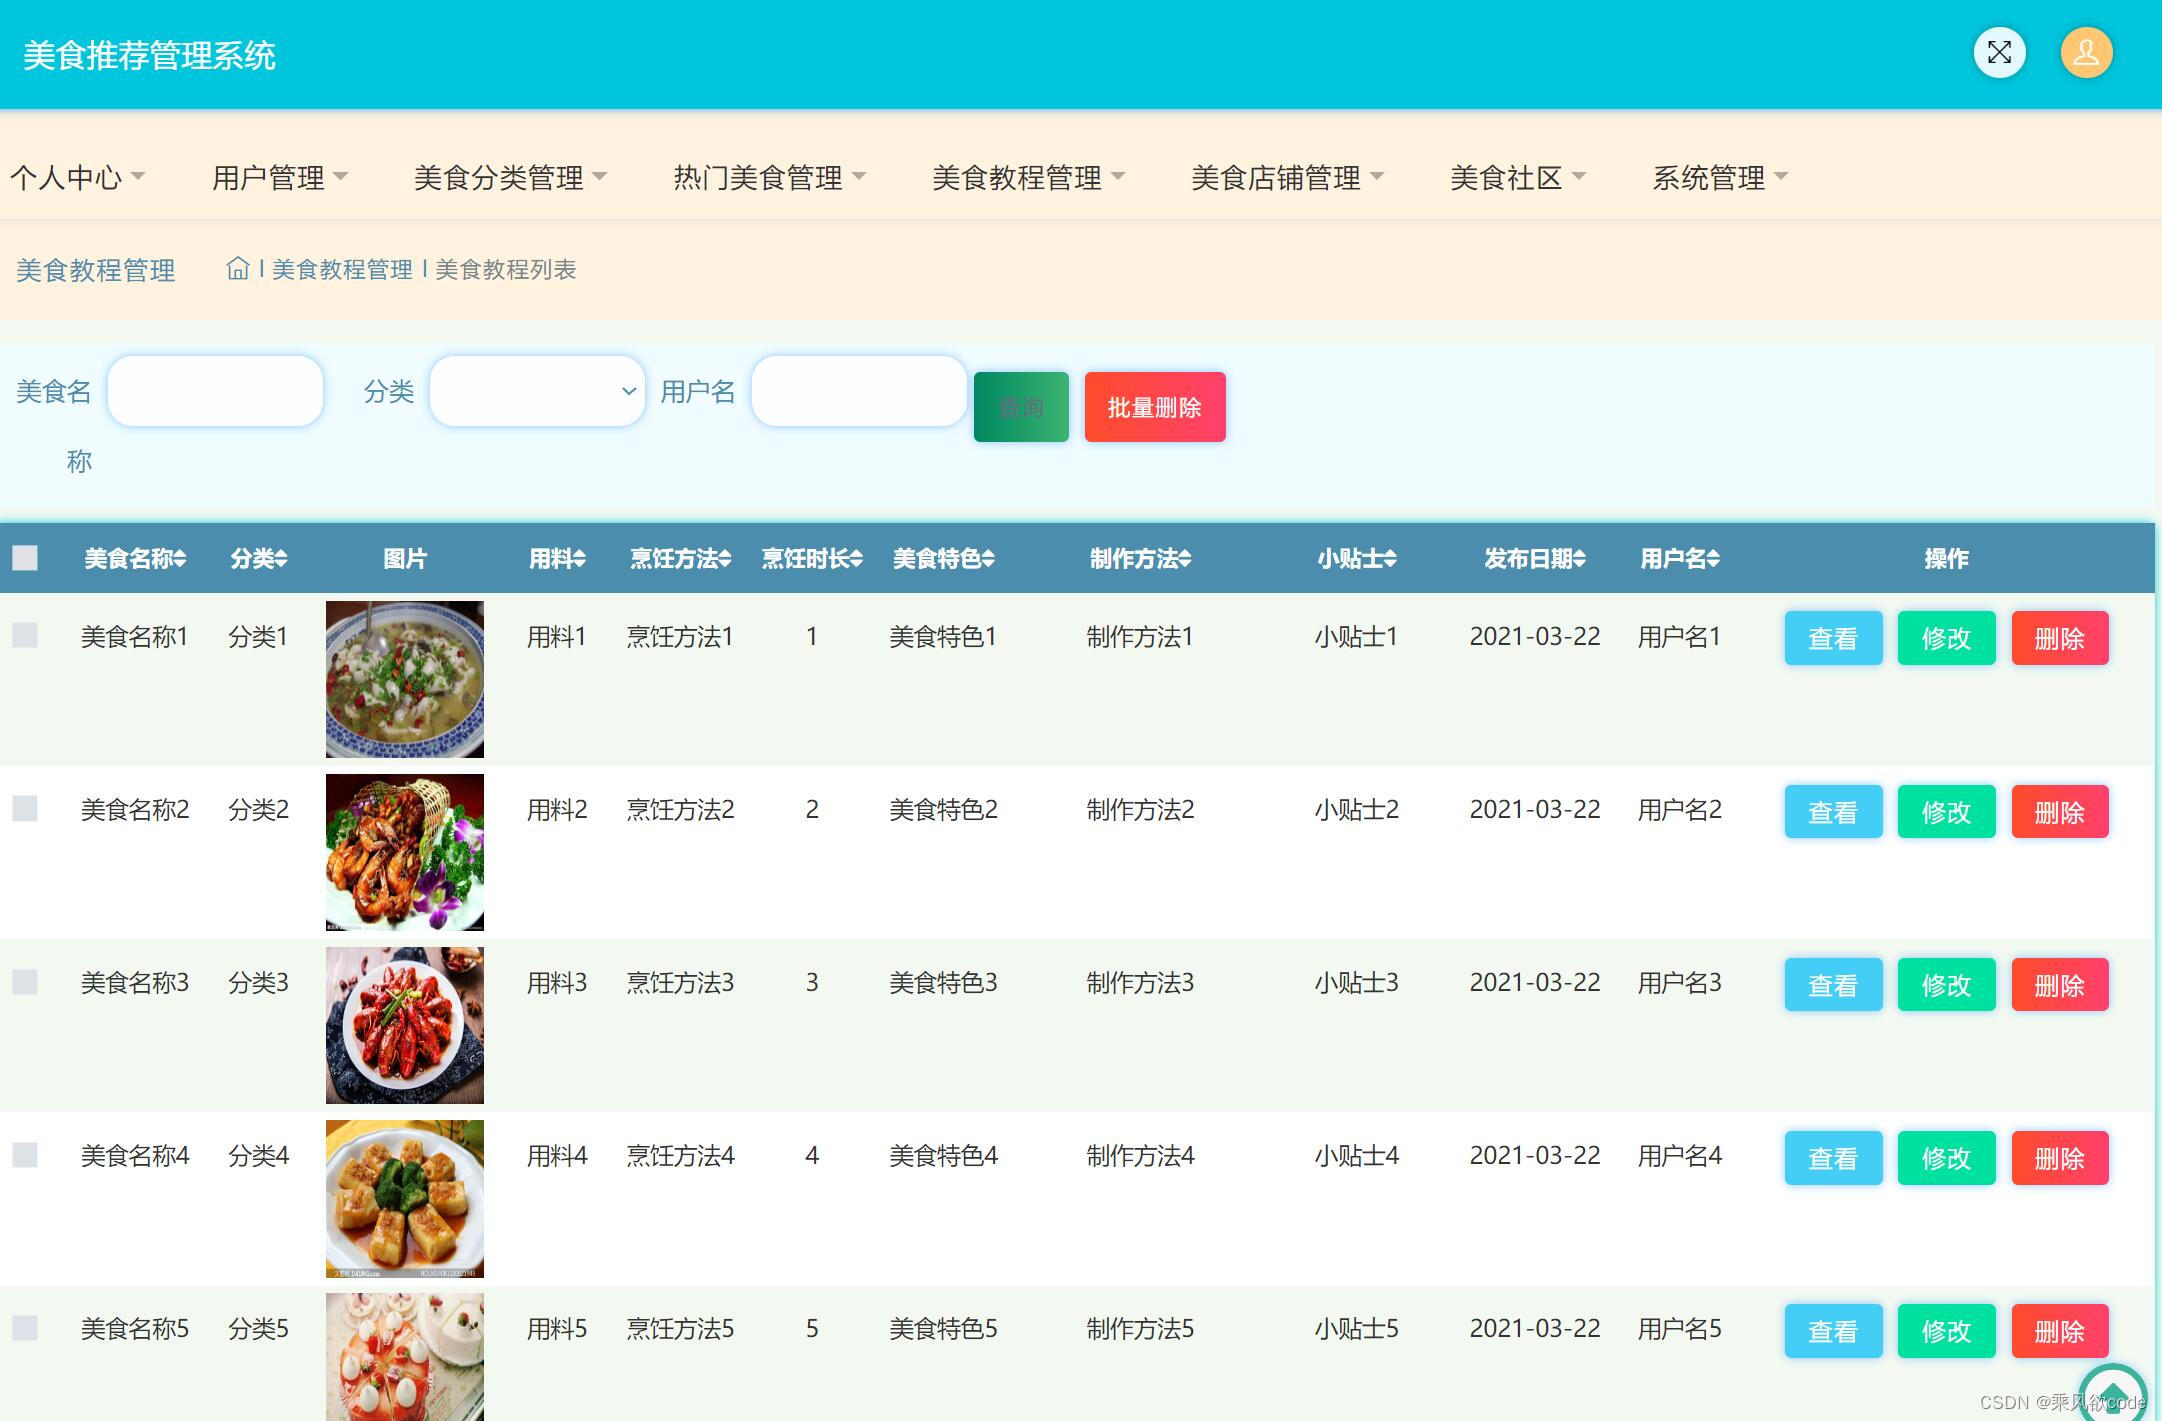Click the home icon in breadcrumb
Image resolution: width=2162 pixels, height=1421 pixels.
pyautogui.click(x=237, y=268)
